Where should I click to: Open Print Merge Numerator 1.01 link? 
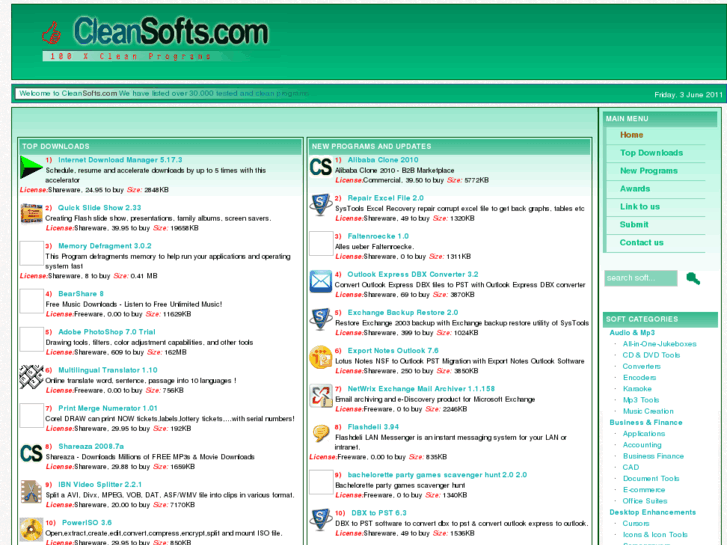tap(108, 408)
